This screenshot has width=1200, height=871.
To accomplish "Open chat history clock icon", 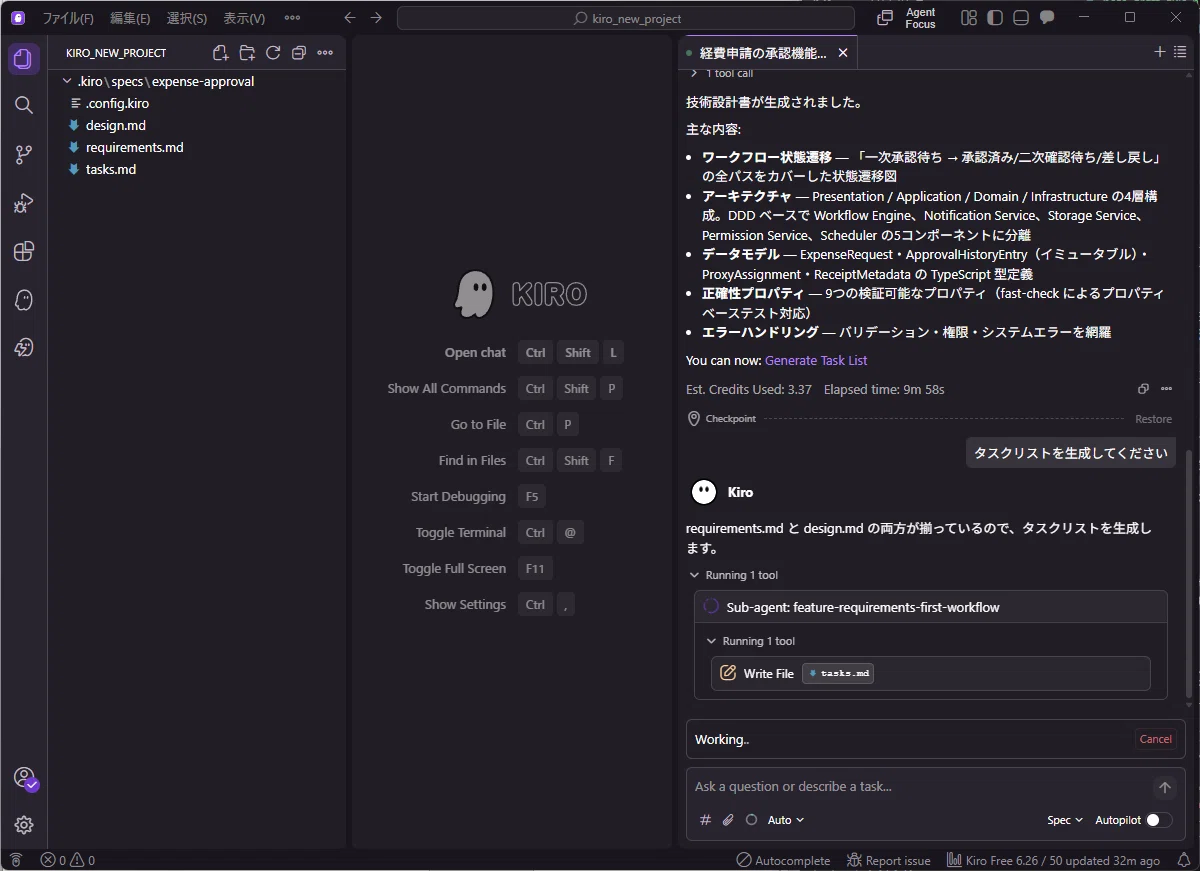I will point(1181,52).
